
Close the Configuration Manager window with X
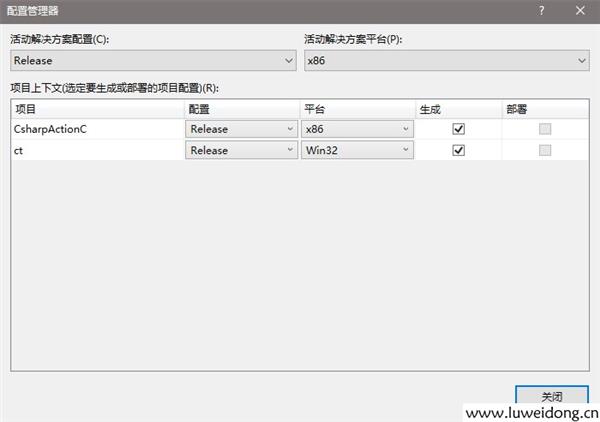click(x=579, y=10)
